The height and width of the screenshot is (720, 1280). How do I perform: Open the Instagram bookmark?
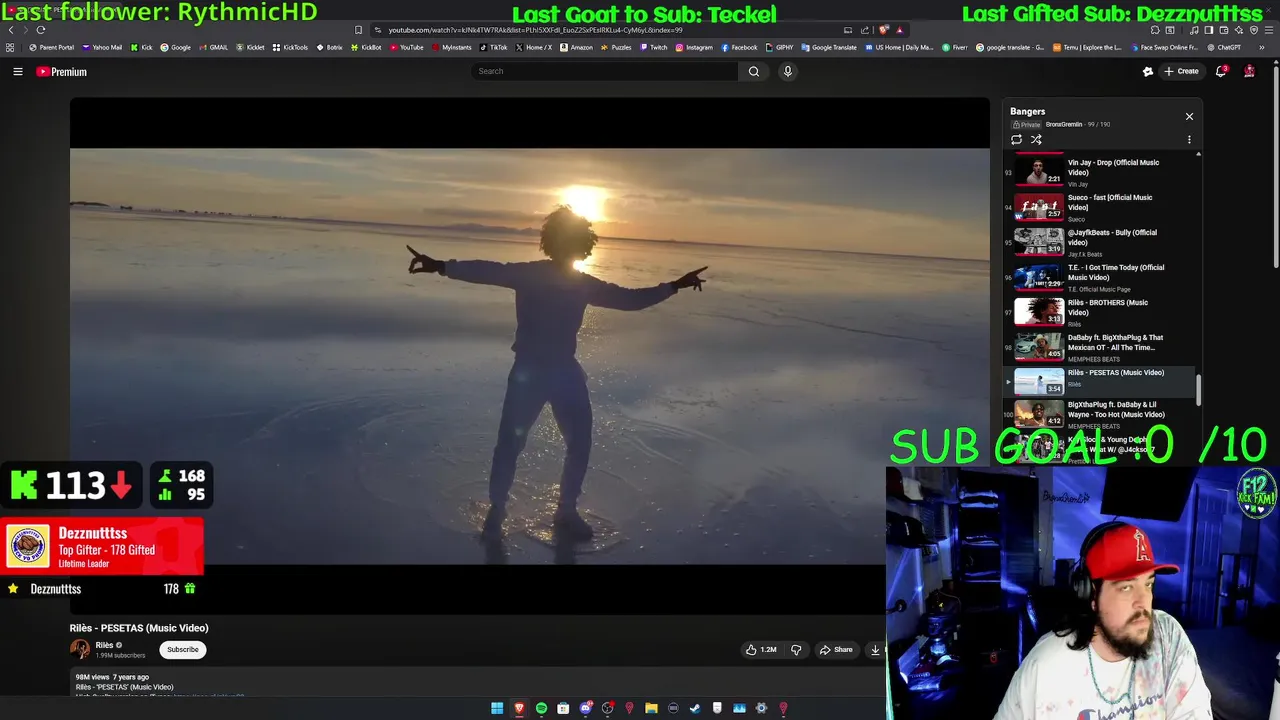pos(694,47)
